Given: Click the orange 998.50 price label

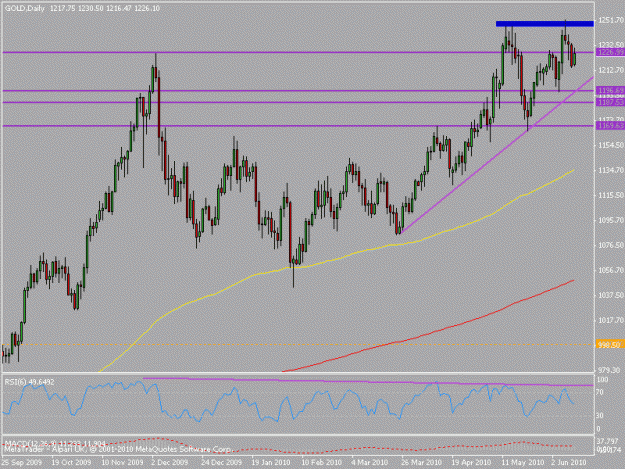Looking at the screenshot, I should [x=609, y=344].
